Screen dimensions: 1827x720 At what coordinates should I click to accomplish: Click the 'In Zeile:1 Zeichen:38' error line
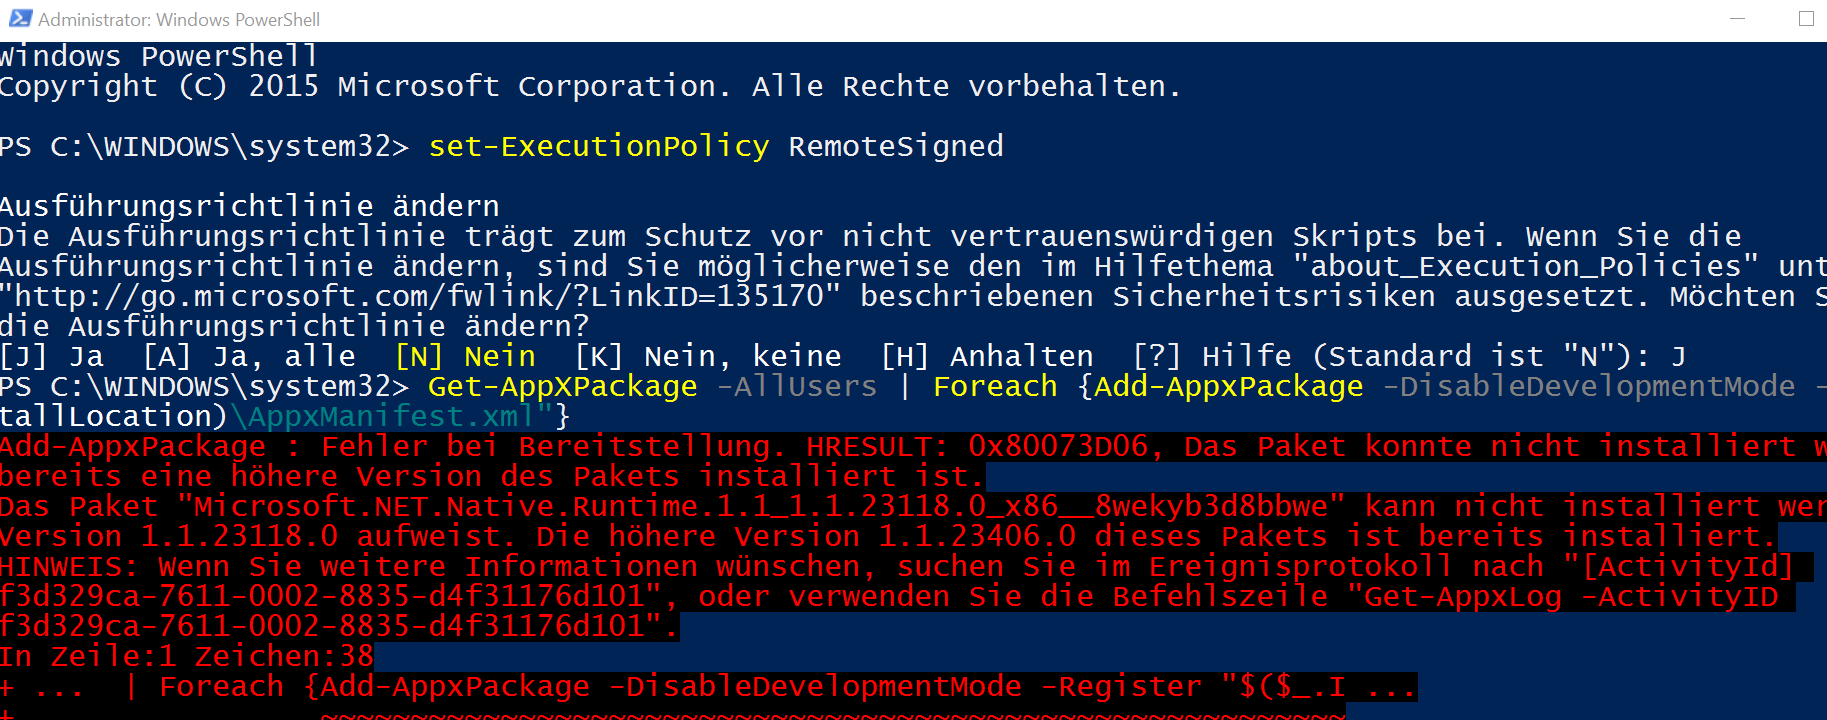coord(187,656)
